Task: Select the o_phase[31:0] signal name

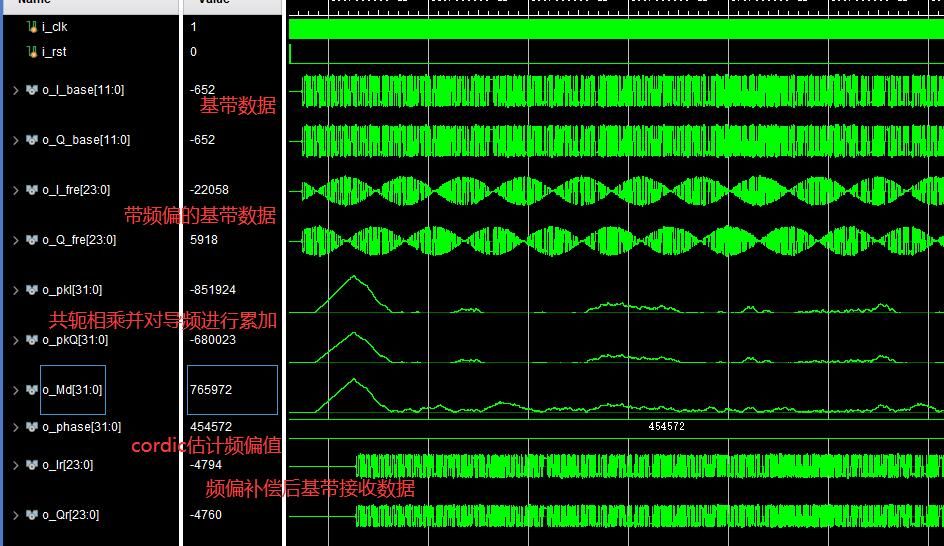Action: click(x=81, y=427)
